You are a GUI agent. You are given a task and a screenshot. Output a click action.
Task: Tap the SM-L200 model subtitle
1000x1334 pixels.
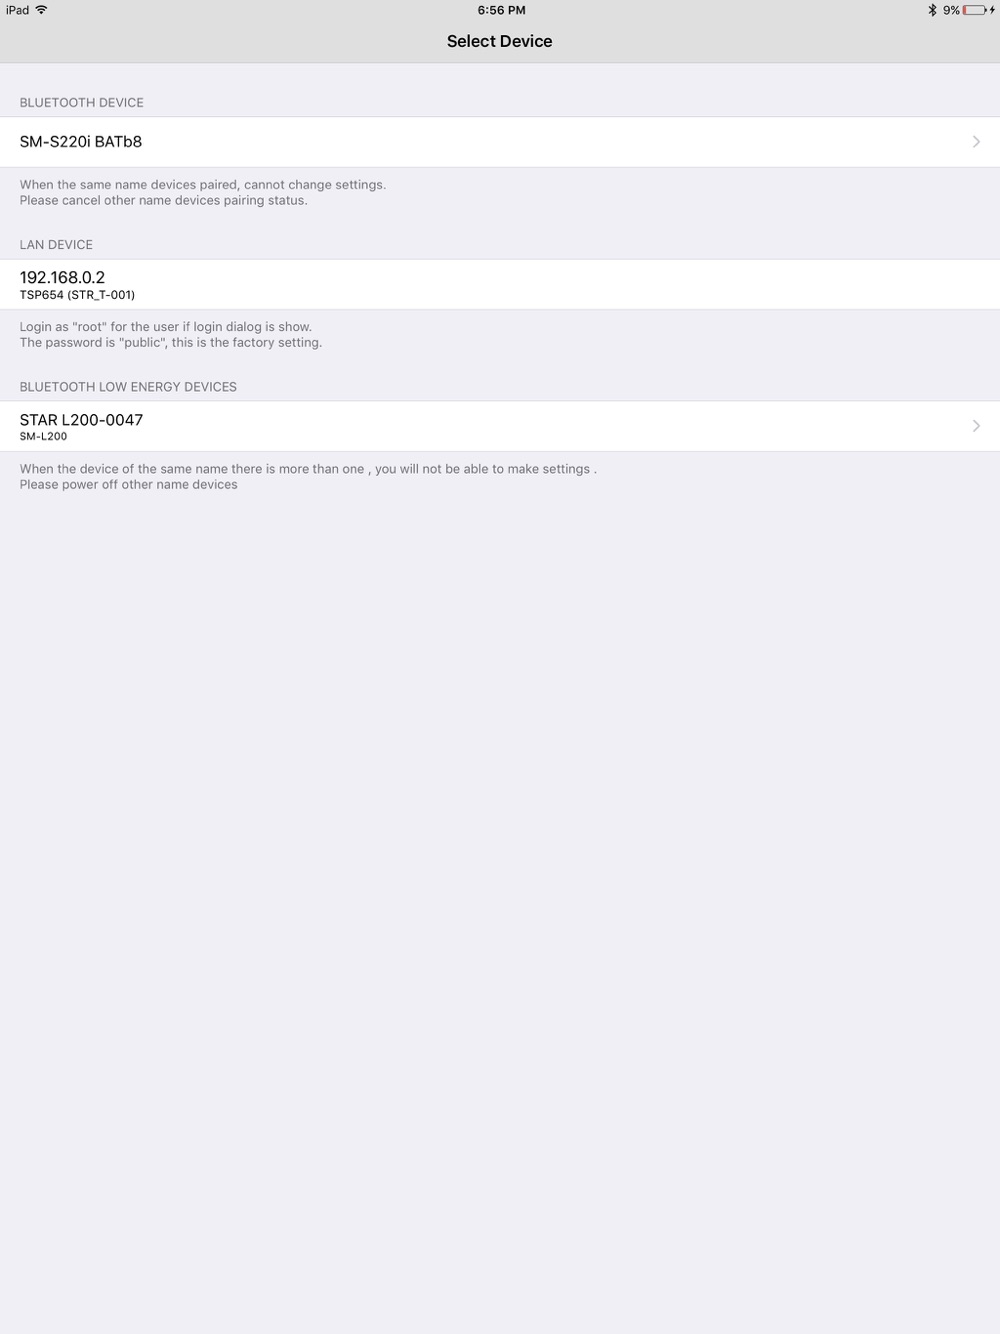tap(43, 437)
